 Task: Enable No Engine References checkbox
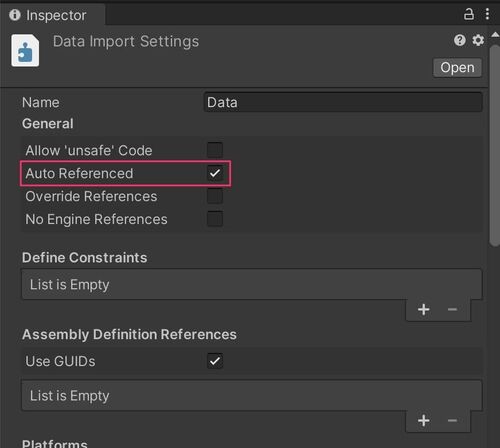(x=215, y=219)
